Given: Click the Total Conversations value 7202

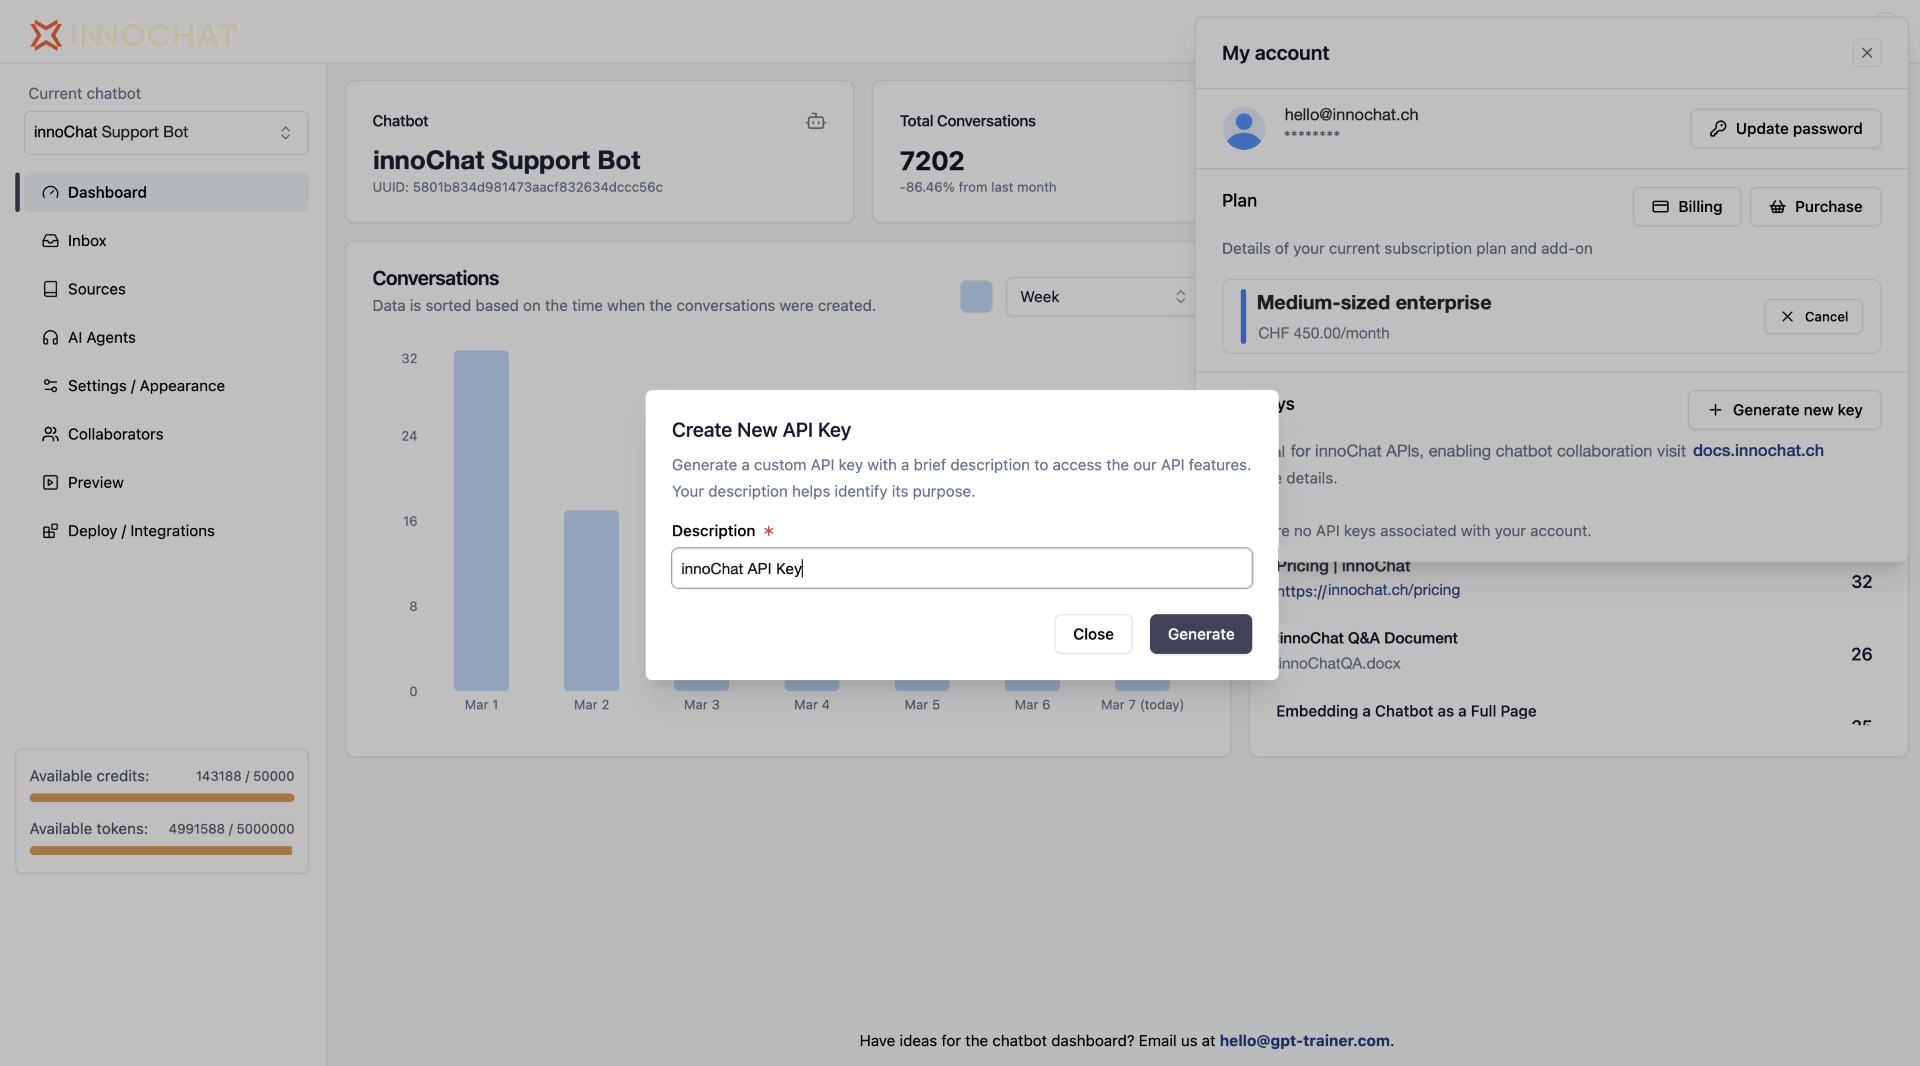Looking at the screenshot, I should (932, 161).
